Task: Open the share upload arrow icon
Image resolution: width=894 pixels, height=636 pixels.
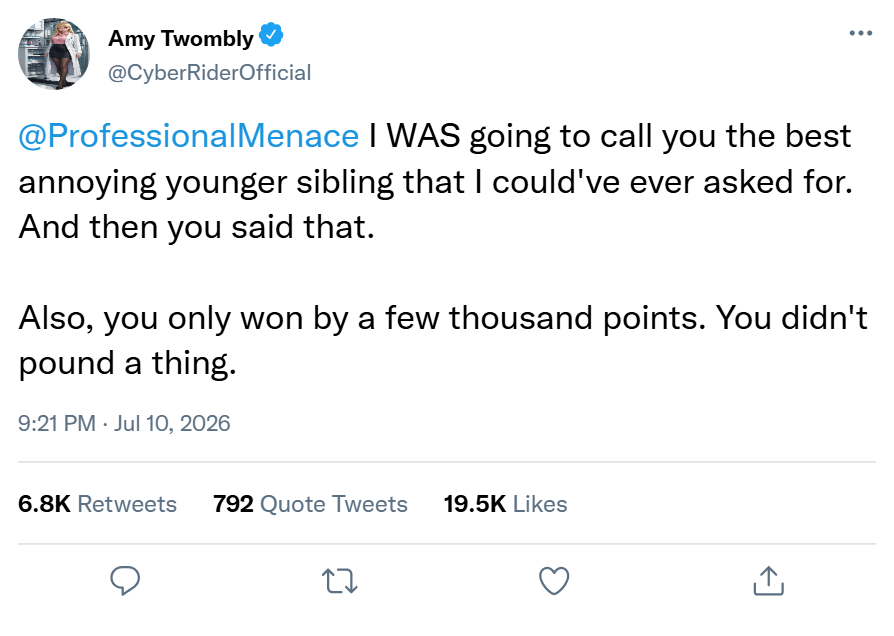Action: tap(769, 581)
